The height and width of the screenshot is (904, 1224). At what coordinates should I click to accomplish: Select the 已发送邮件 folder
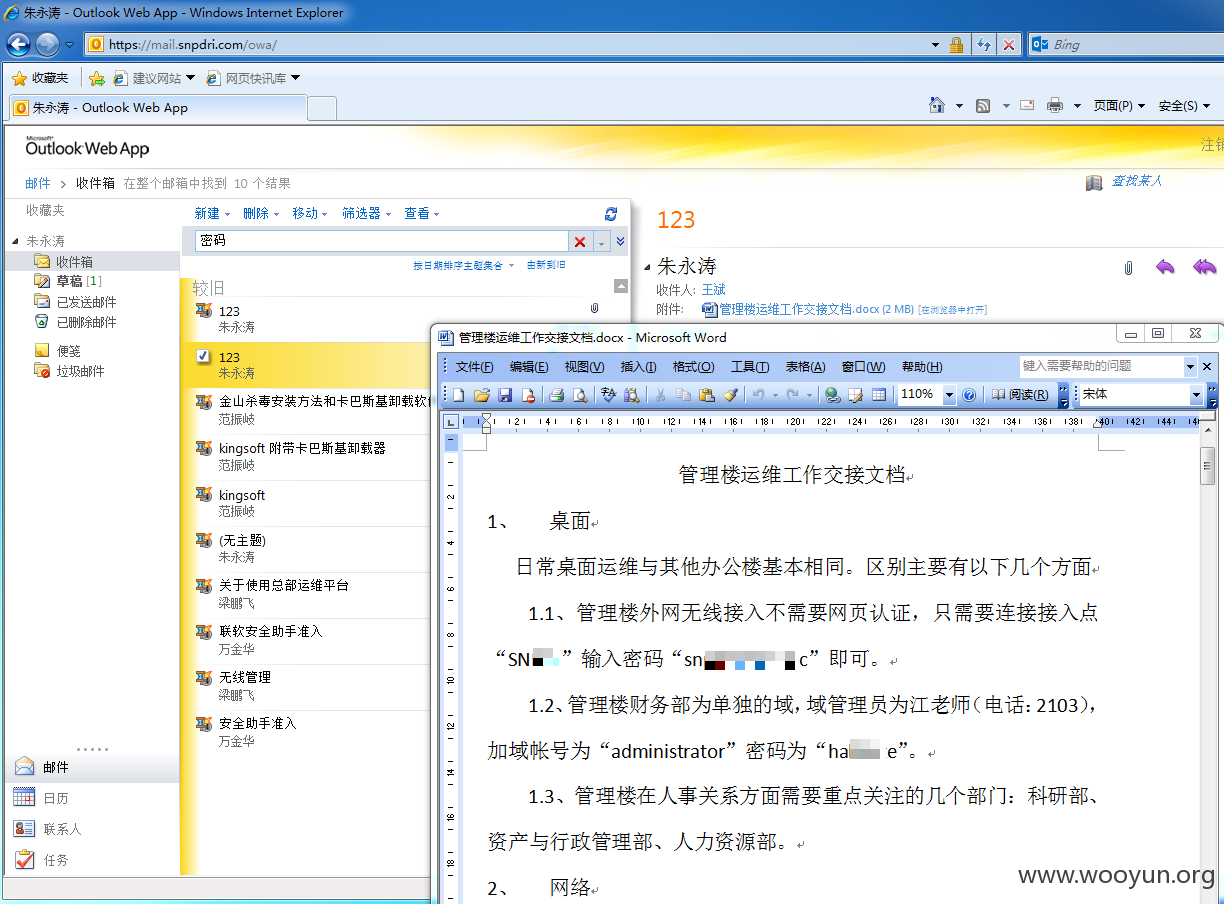click(75, 302)
